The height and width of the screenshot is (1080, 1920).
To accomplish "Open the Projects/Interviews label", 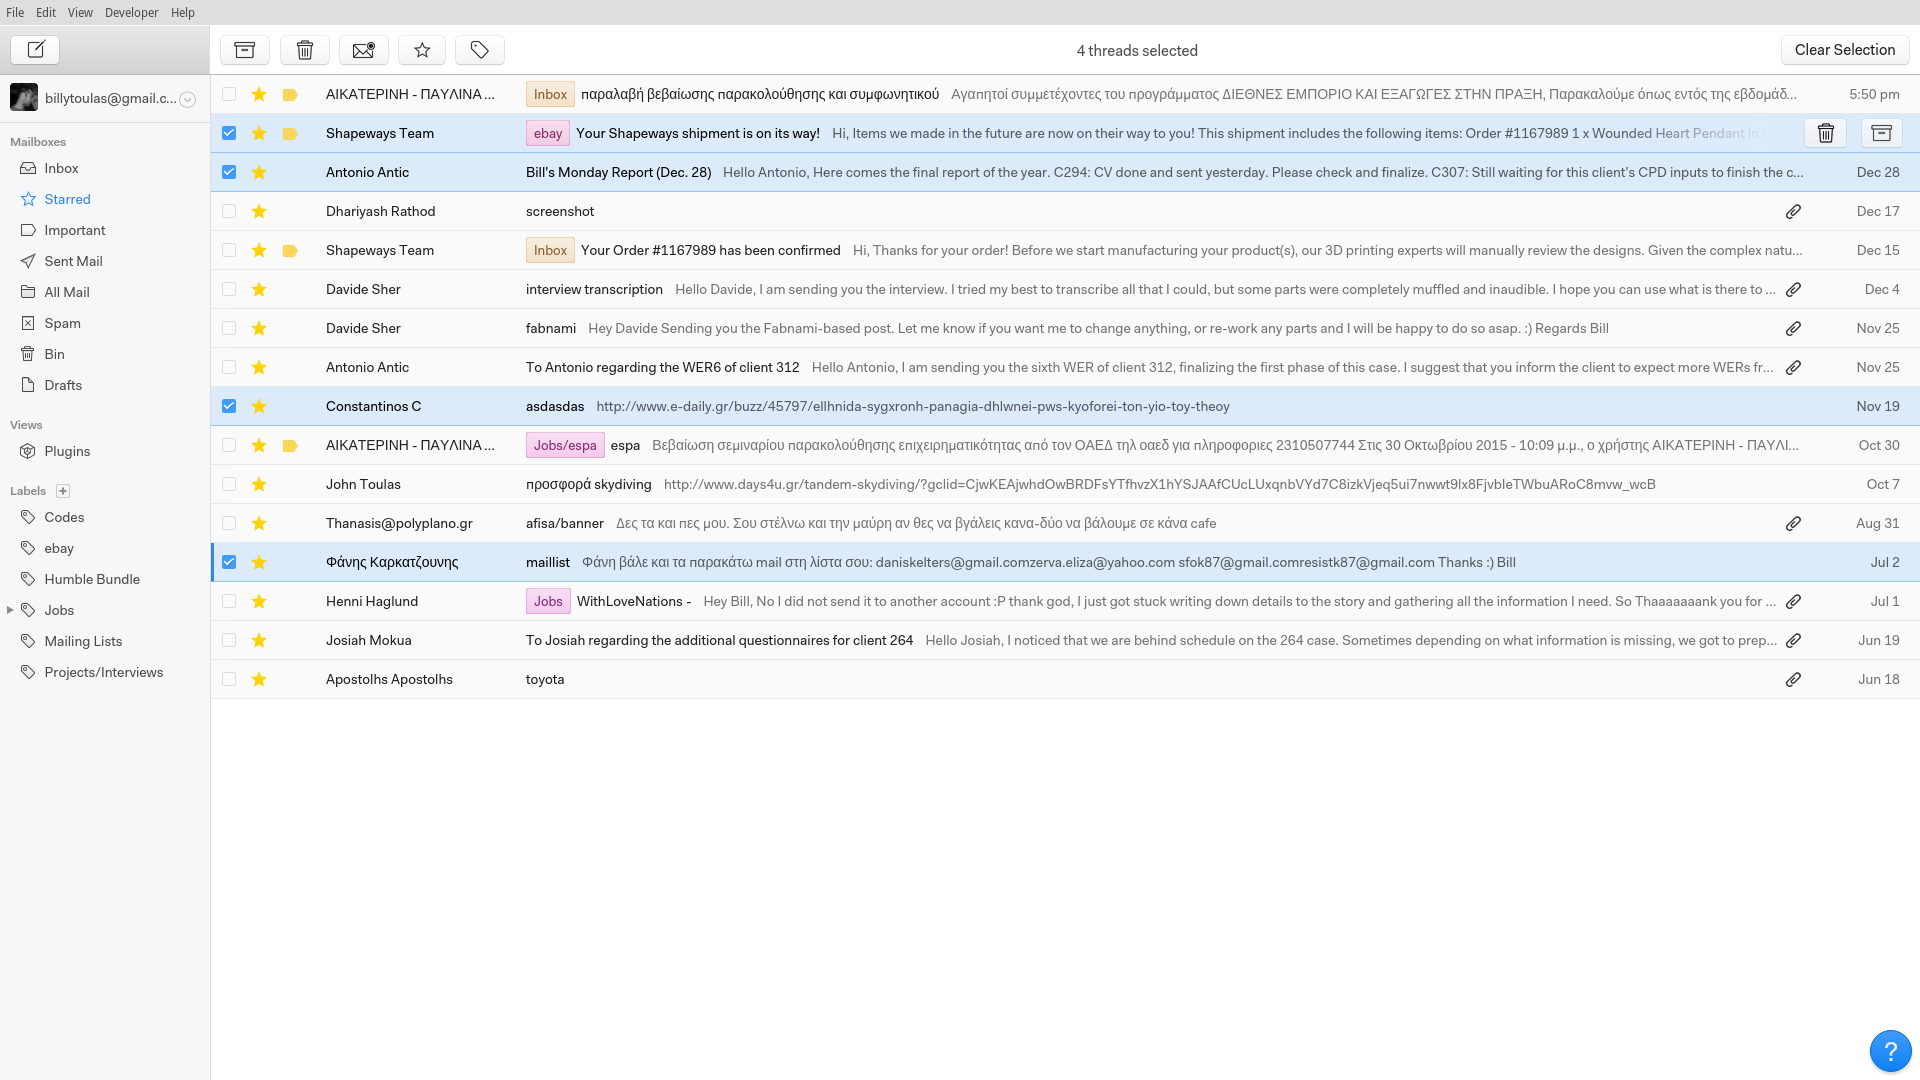I will click(105, 672).
